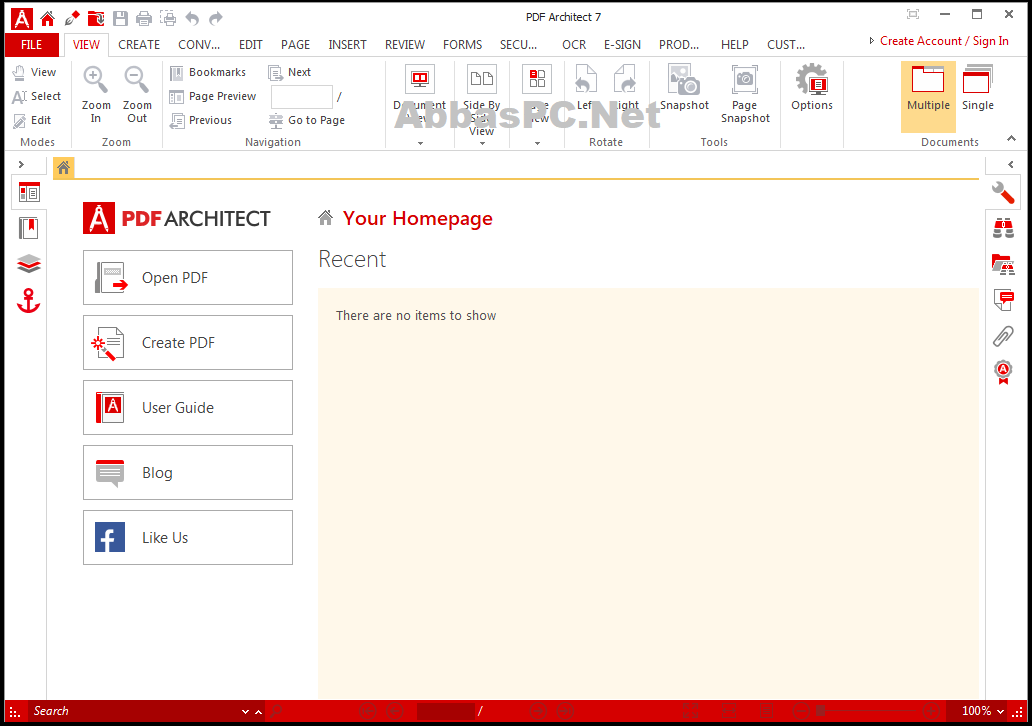The image size is (1032, 726).
Task: Expand the left side panel arrow
Action: coord(21,165)
